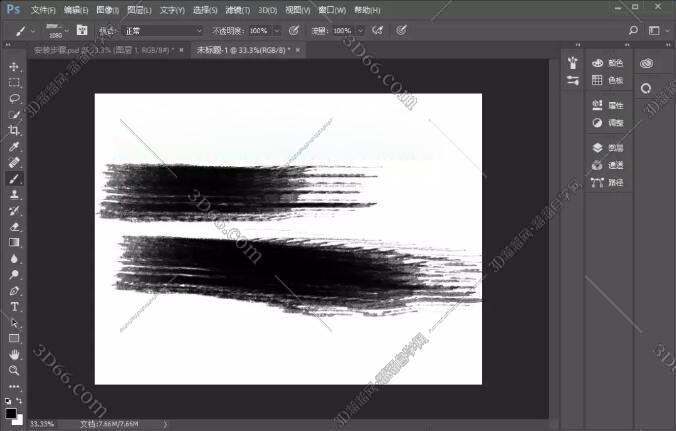Enable airbrush-style build-up button
The width and height of the screenshot is (676, 431).
375,31
